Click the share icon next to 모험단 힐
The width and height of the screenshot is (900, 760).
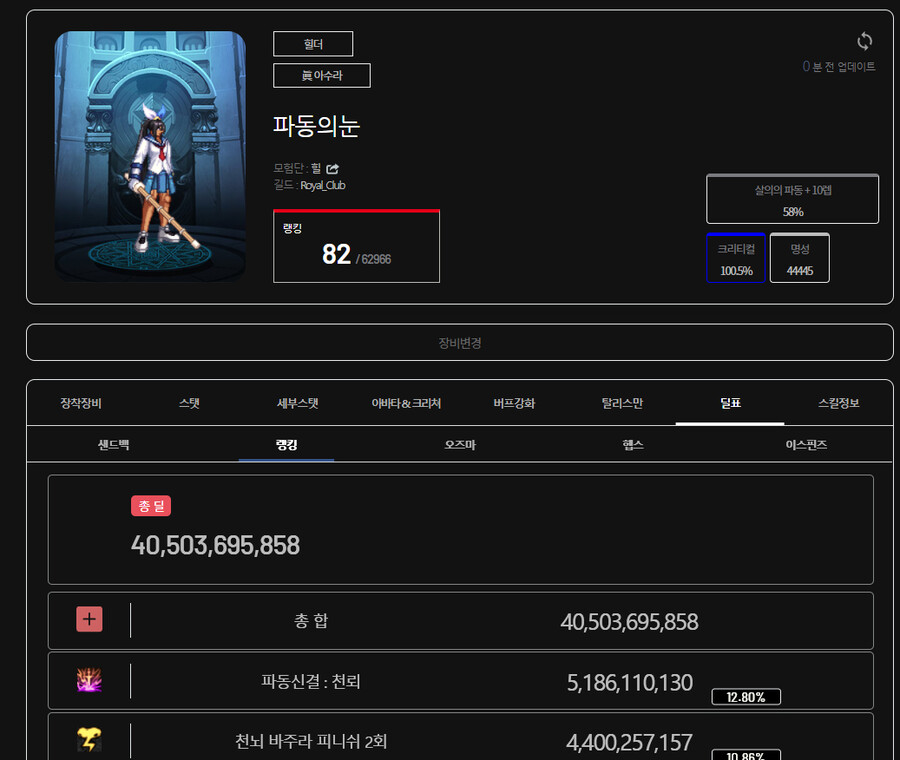pyautogui.click(x=331, y=169)
